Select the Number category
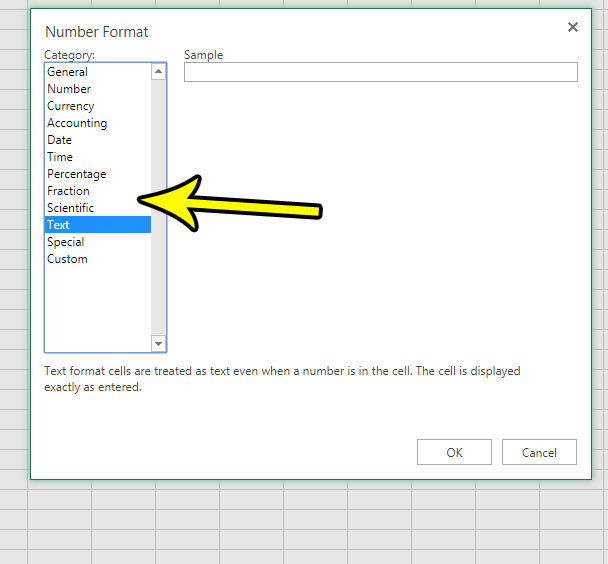 coord(98,89)
